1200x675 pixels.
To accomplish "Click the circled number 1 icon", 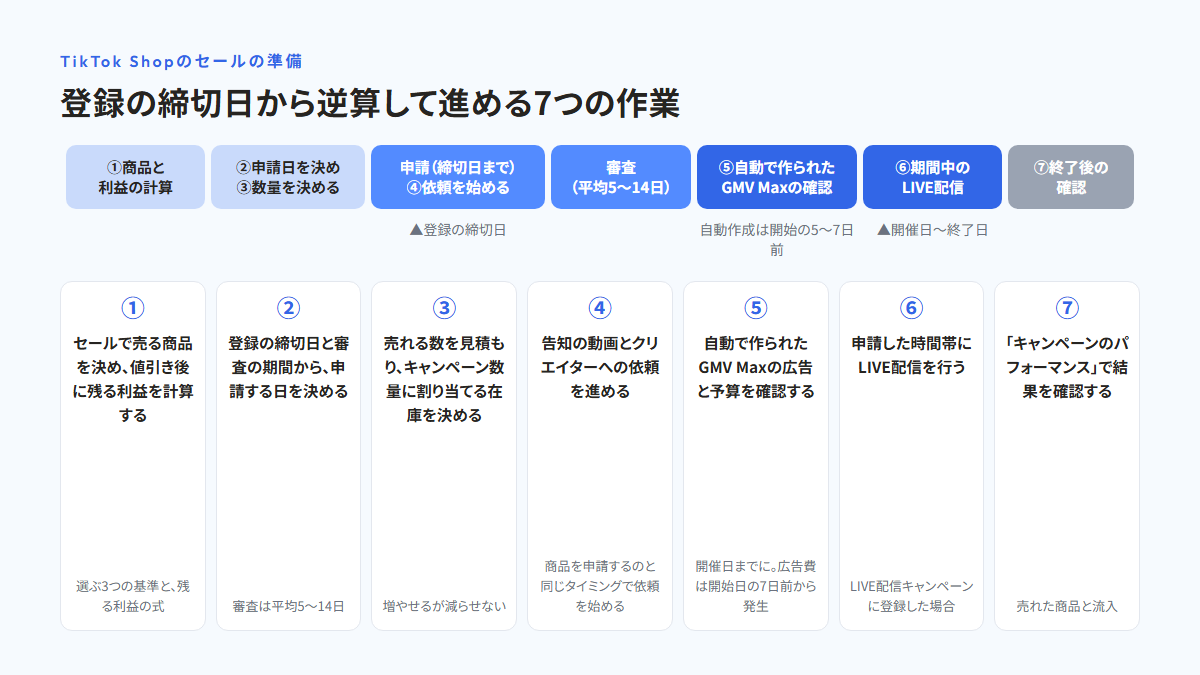I will [133, 308].
